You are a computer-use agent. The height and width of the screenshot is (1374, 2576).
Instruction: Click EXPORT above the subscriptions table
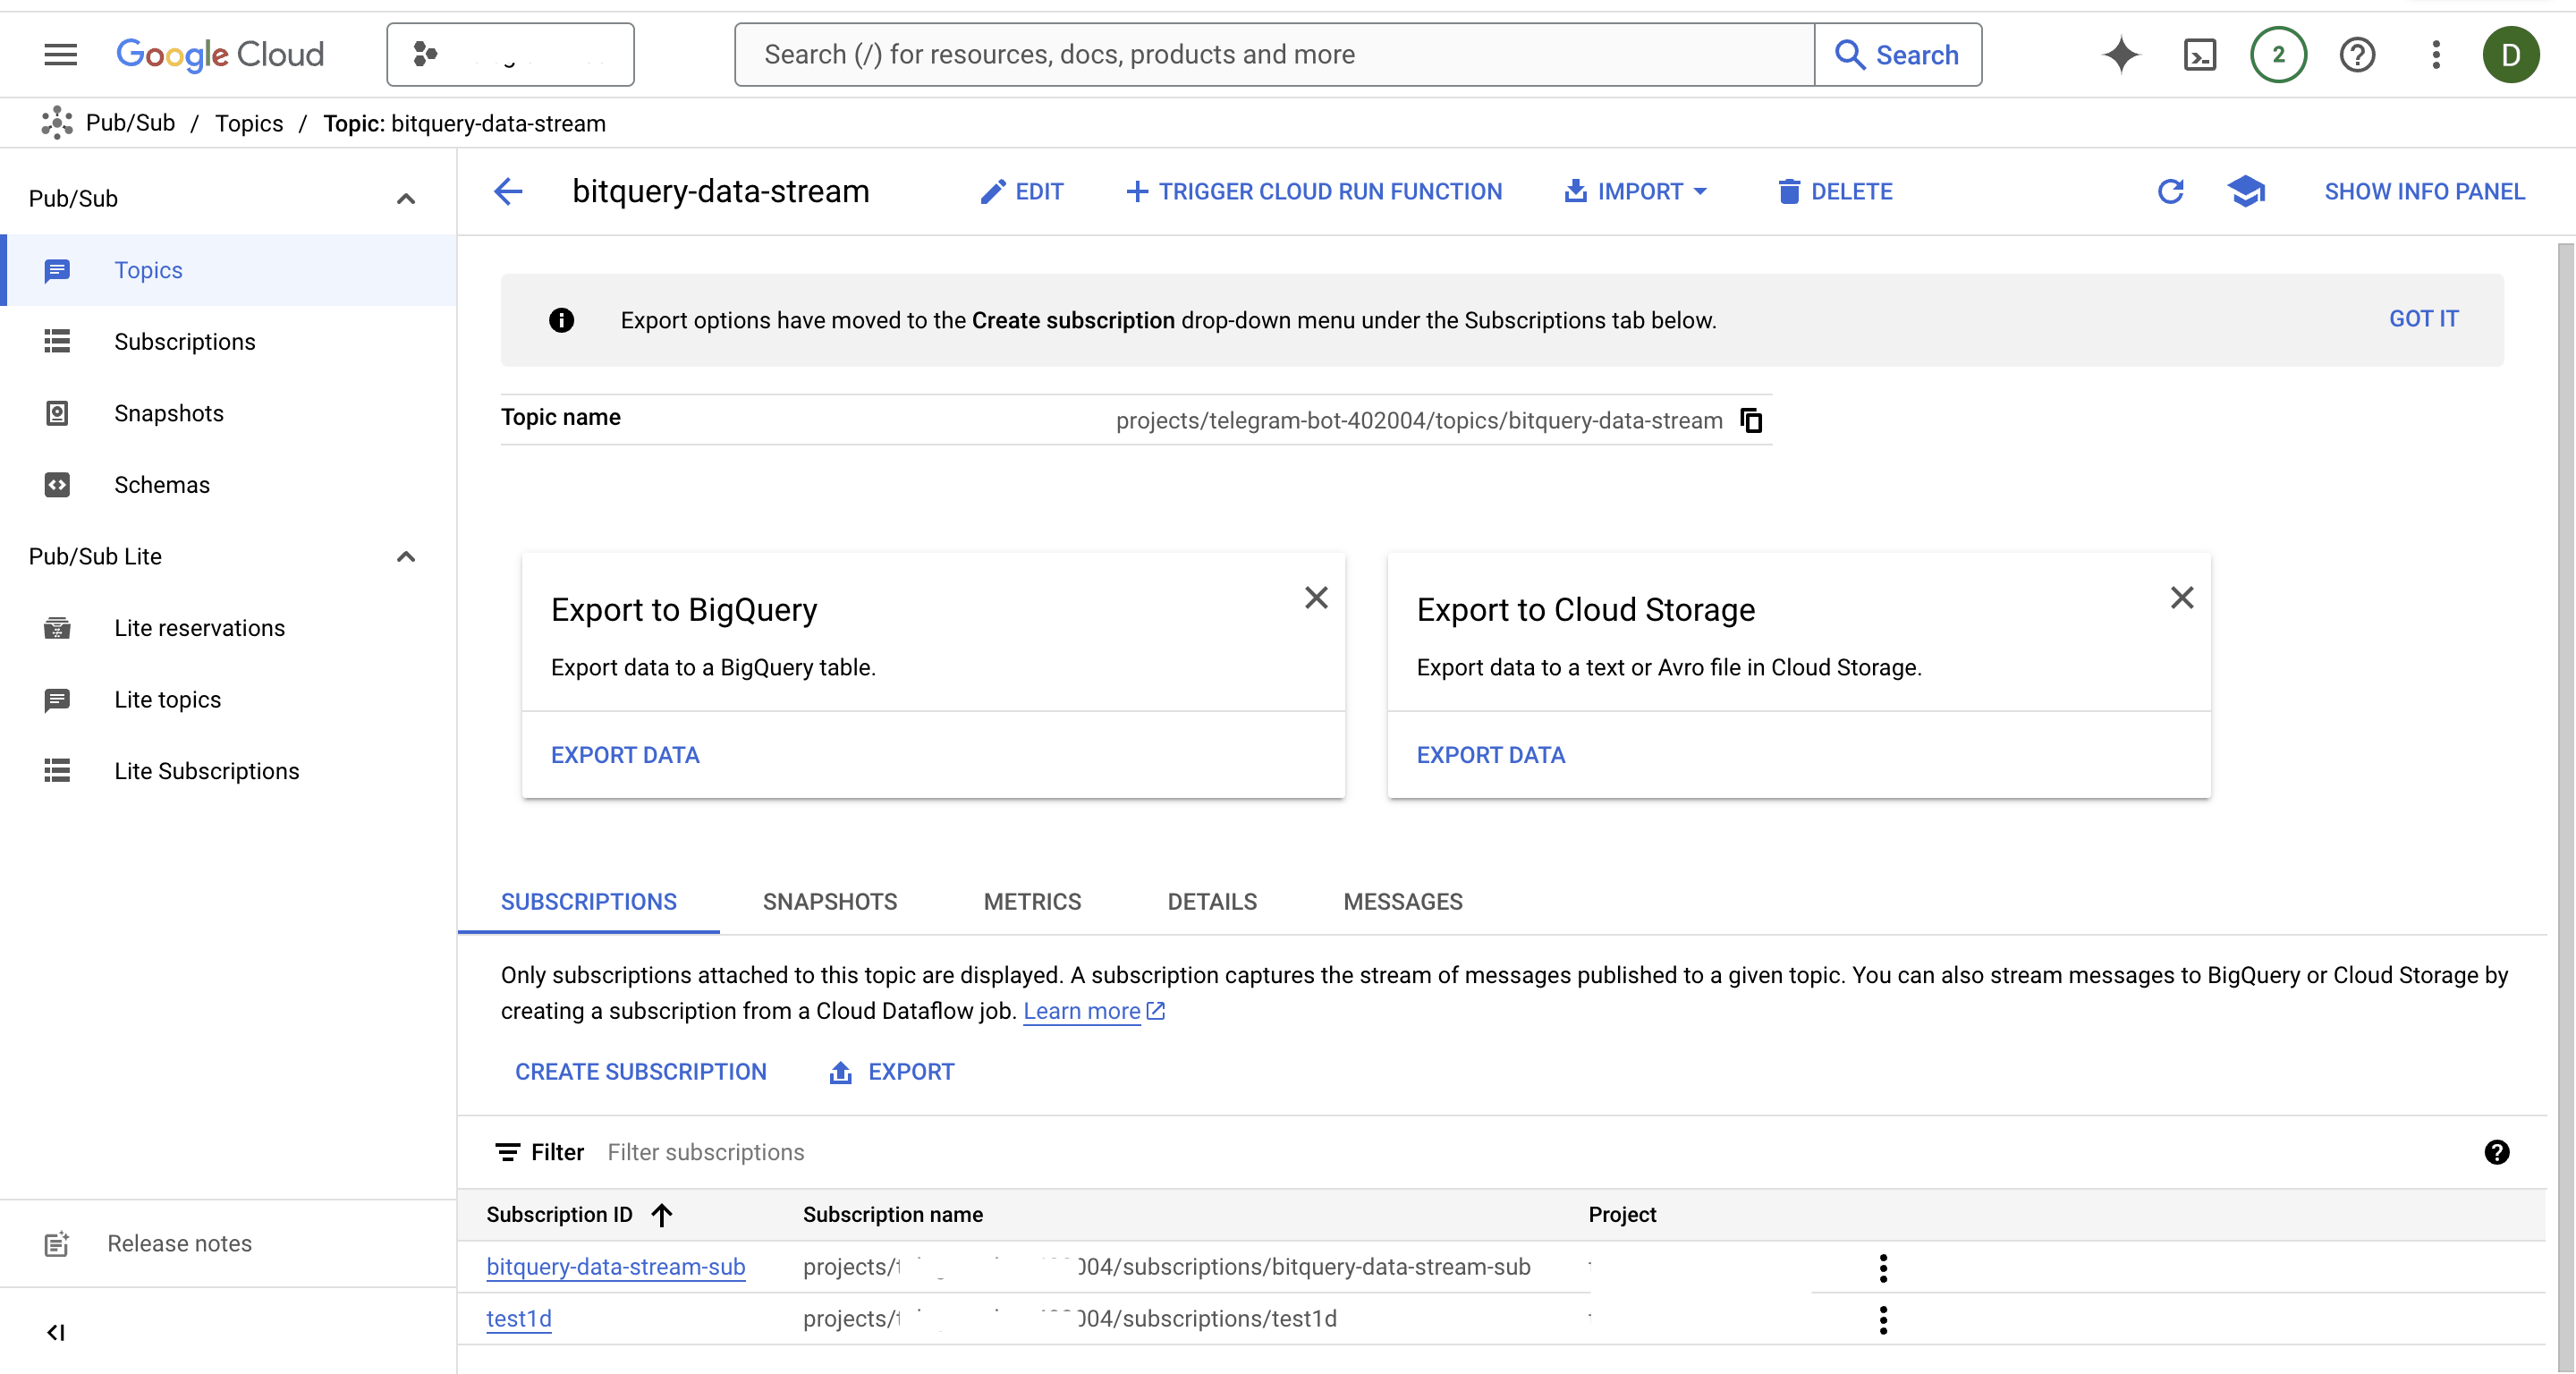891,1071
